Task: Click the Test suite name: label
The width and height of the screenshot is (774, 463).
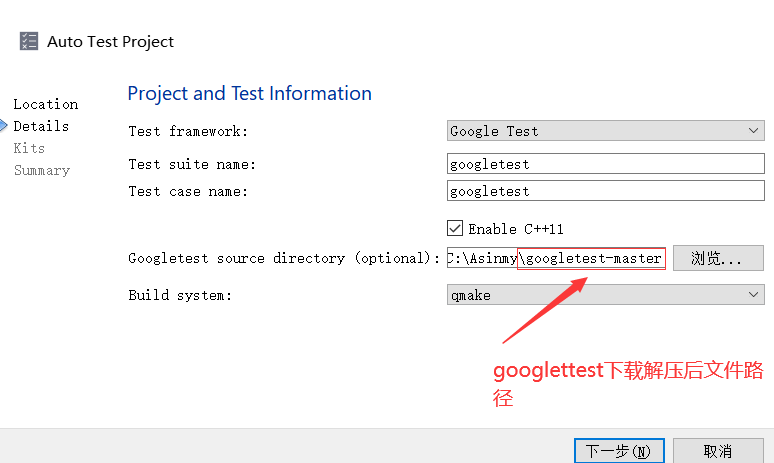Action: click(192, 164)
